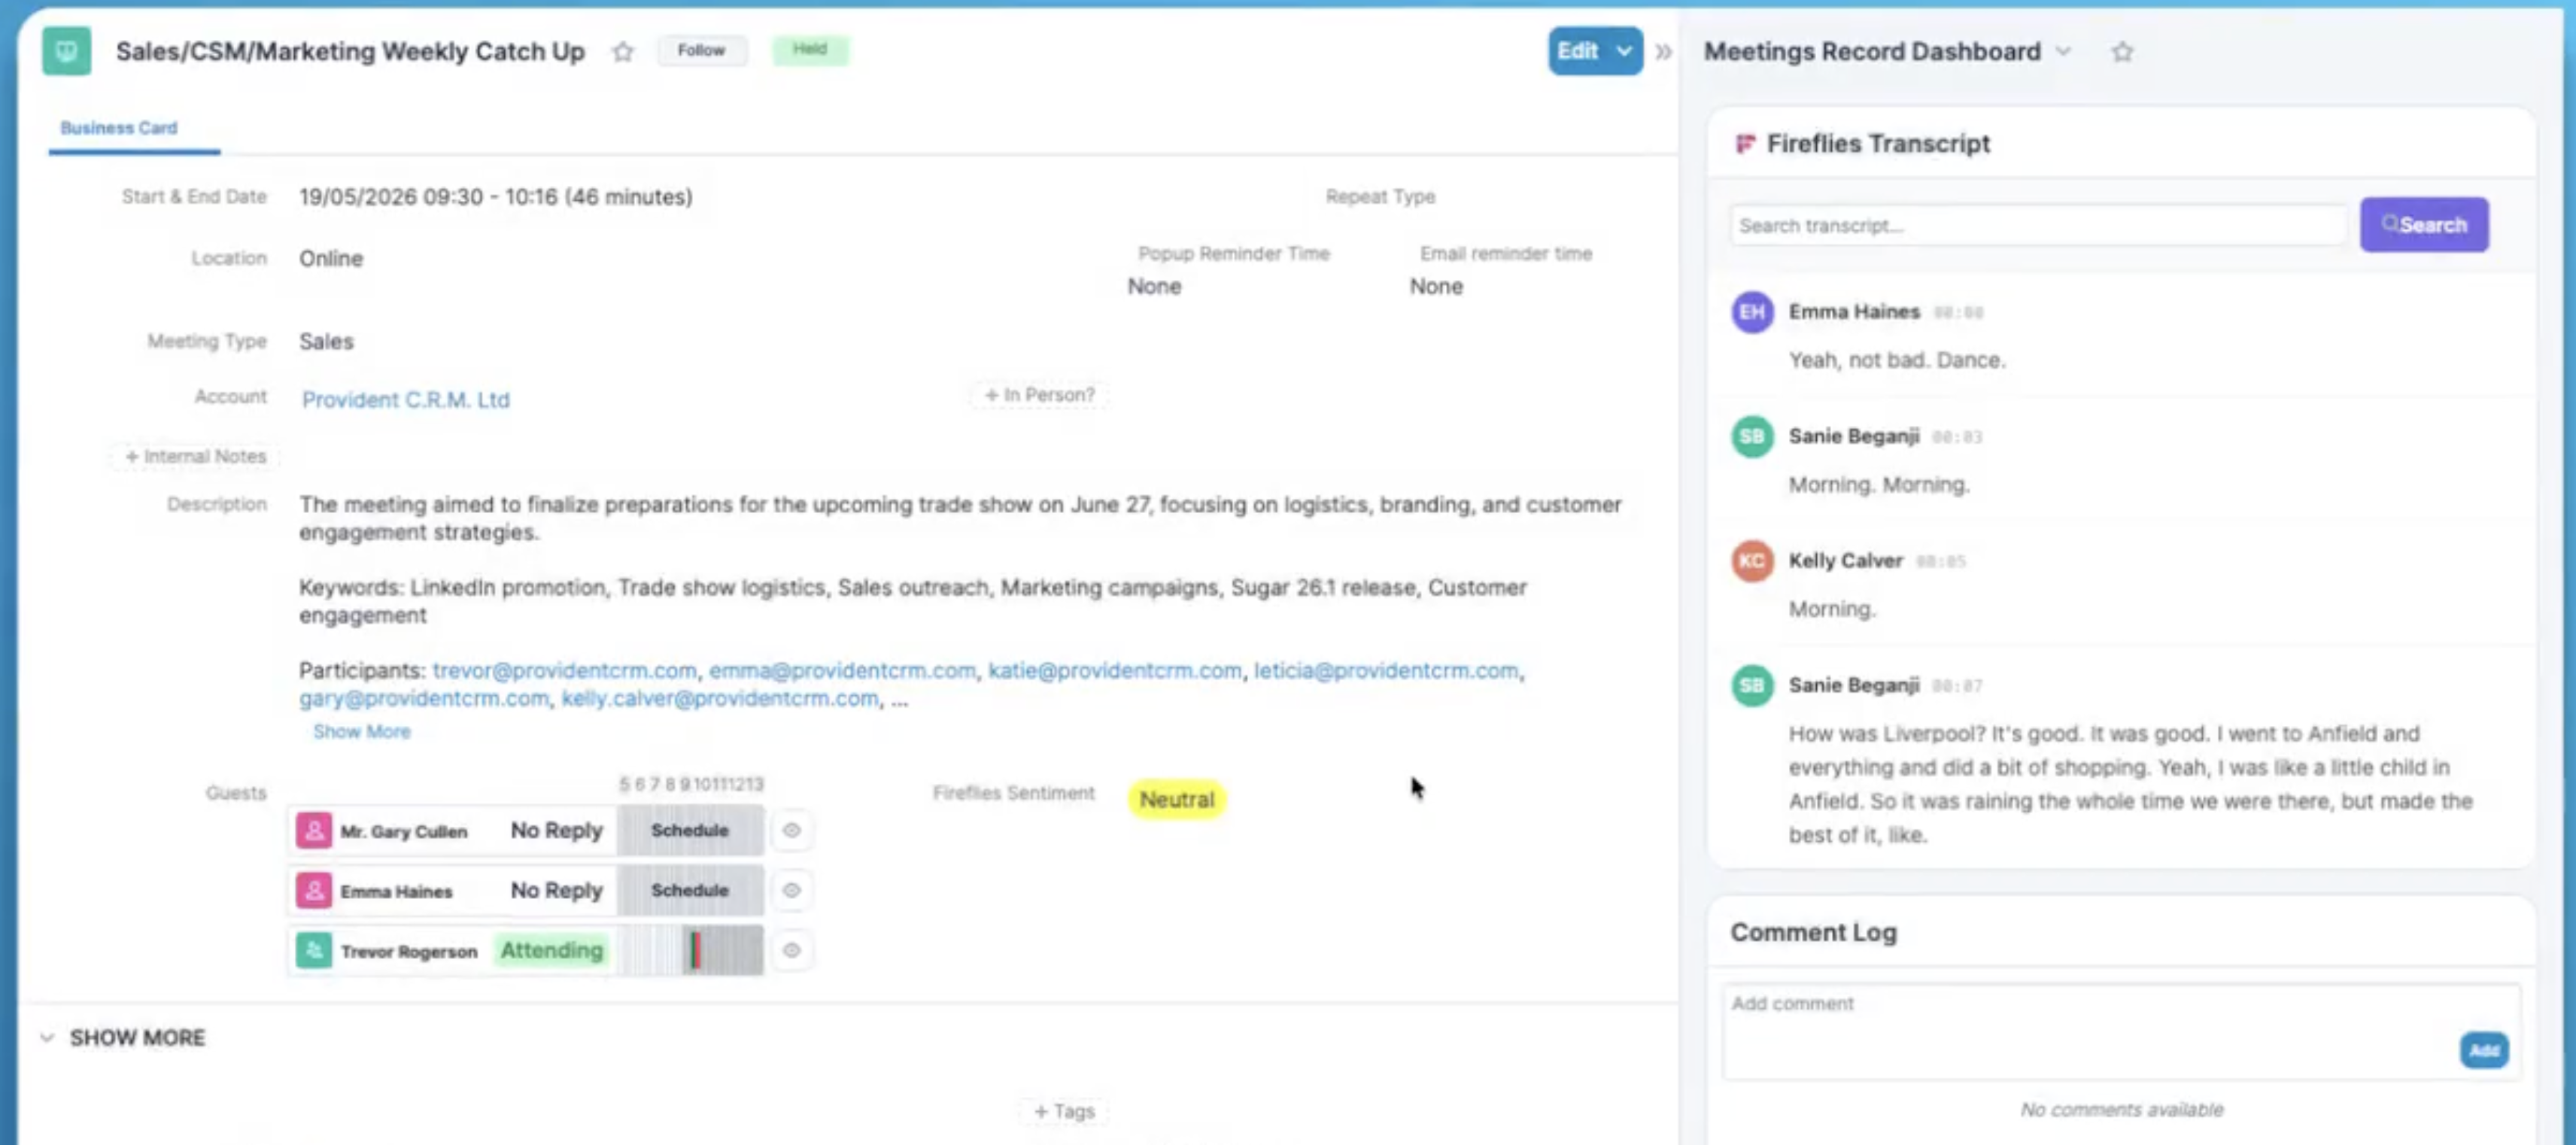Click Mr. Gary Cullen's pink contact icon

[313, 831]
